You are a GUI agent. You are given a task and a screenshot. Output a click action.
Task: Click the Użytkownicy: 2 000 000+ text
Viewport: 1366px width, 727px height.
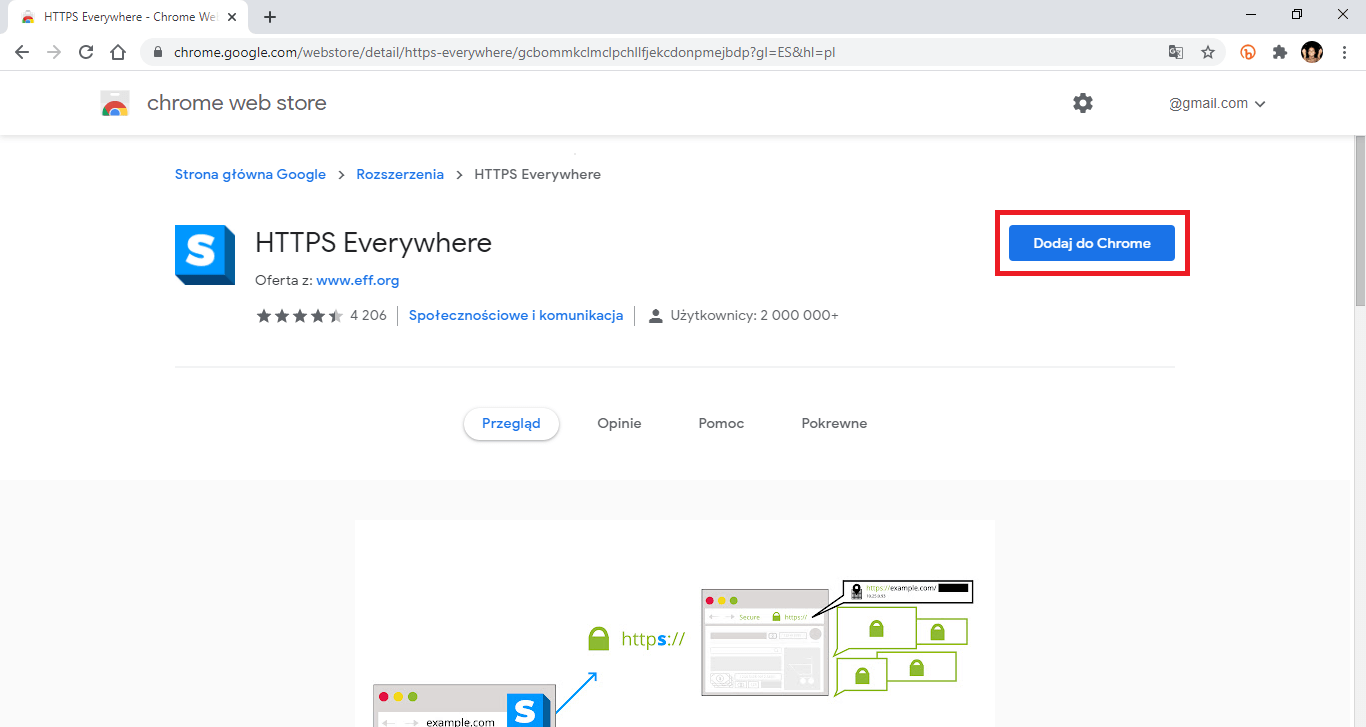pyautogui.click(x=756, y=315)
